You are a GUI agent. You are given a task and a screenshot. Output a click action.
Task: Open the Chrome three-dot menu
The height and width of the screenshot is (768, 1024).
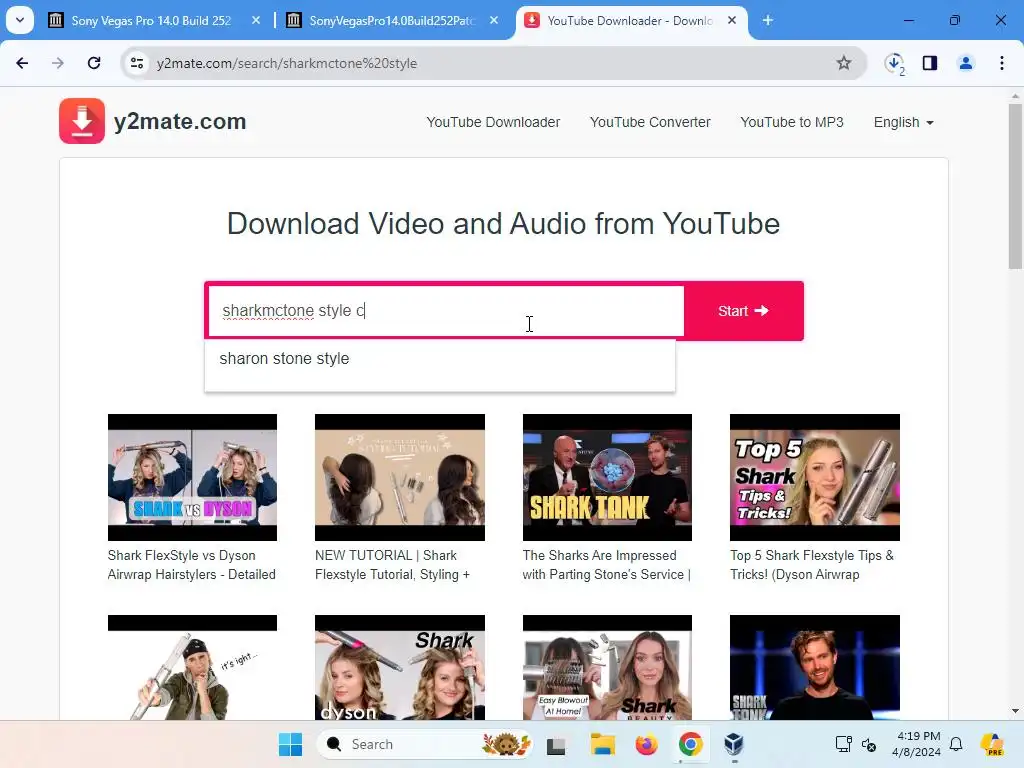1002,63
